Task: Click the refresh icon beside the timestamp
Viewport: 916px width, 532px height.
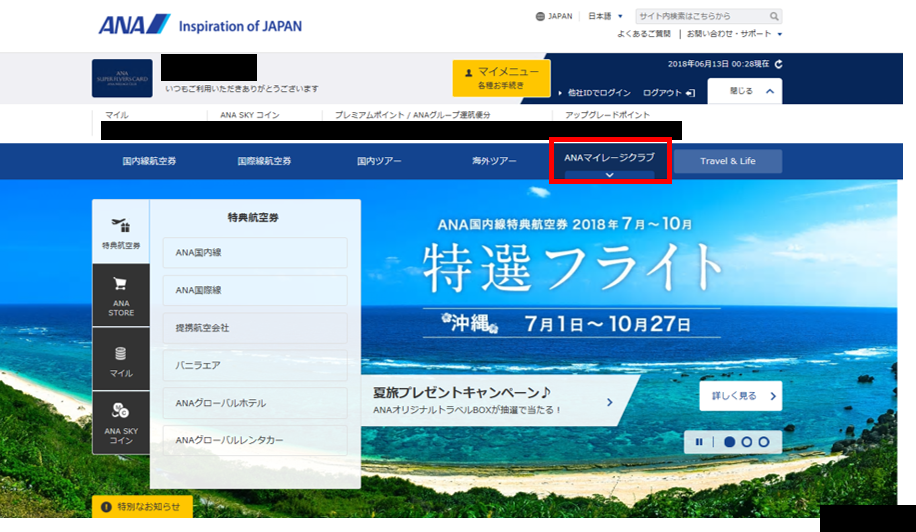Action: tap(778, 64)
